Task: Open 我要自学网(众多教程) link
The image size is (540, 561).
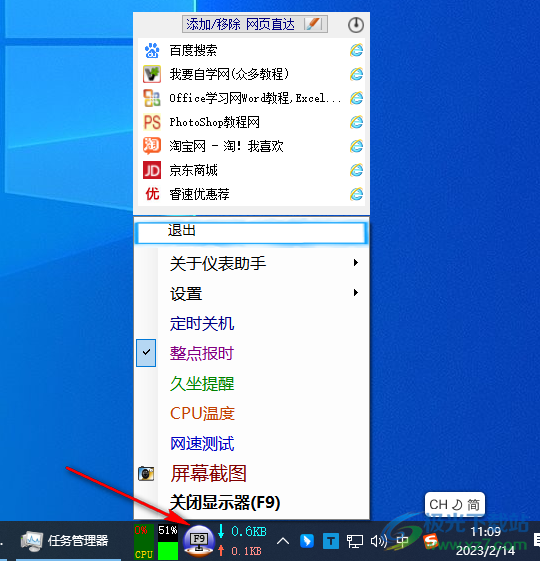Action: click(229, 74)
